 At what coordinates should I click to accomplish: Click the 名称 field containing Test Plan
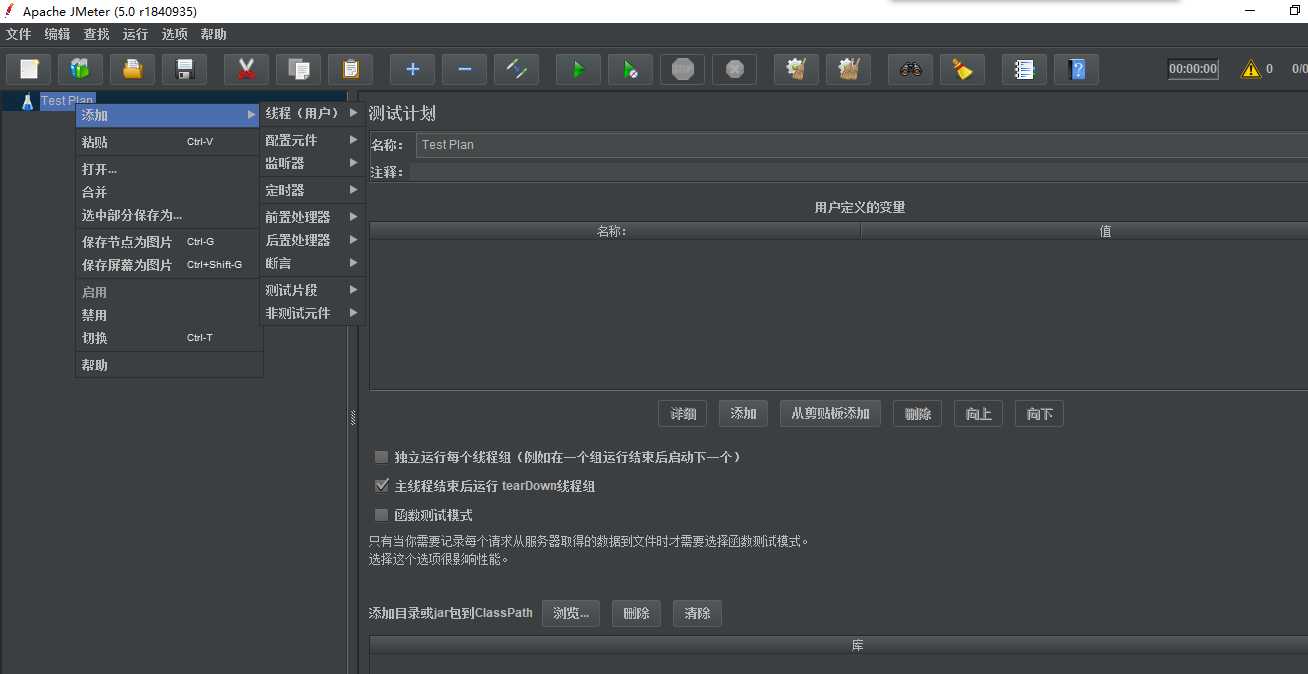[862, 145]
